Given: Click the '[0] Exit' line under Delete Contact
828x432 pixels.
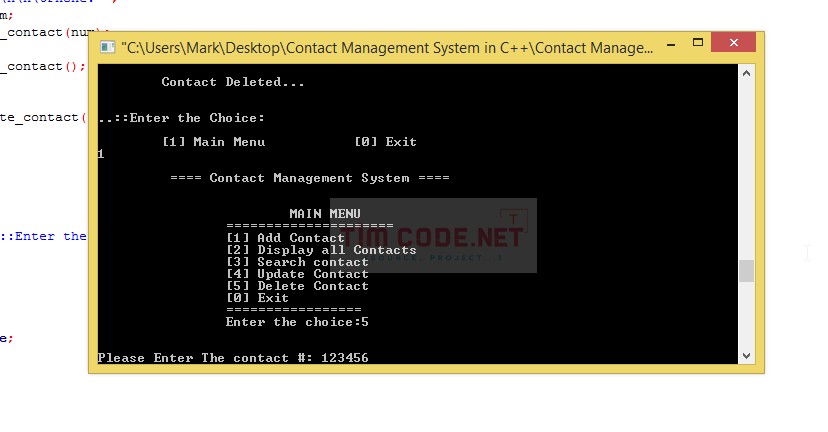Looking at the screenshot, I should click(x=257, y=298).
